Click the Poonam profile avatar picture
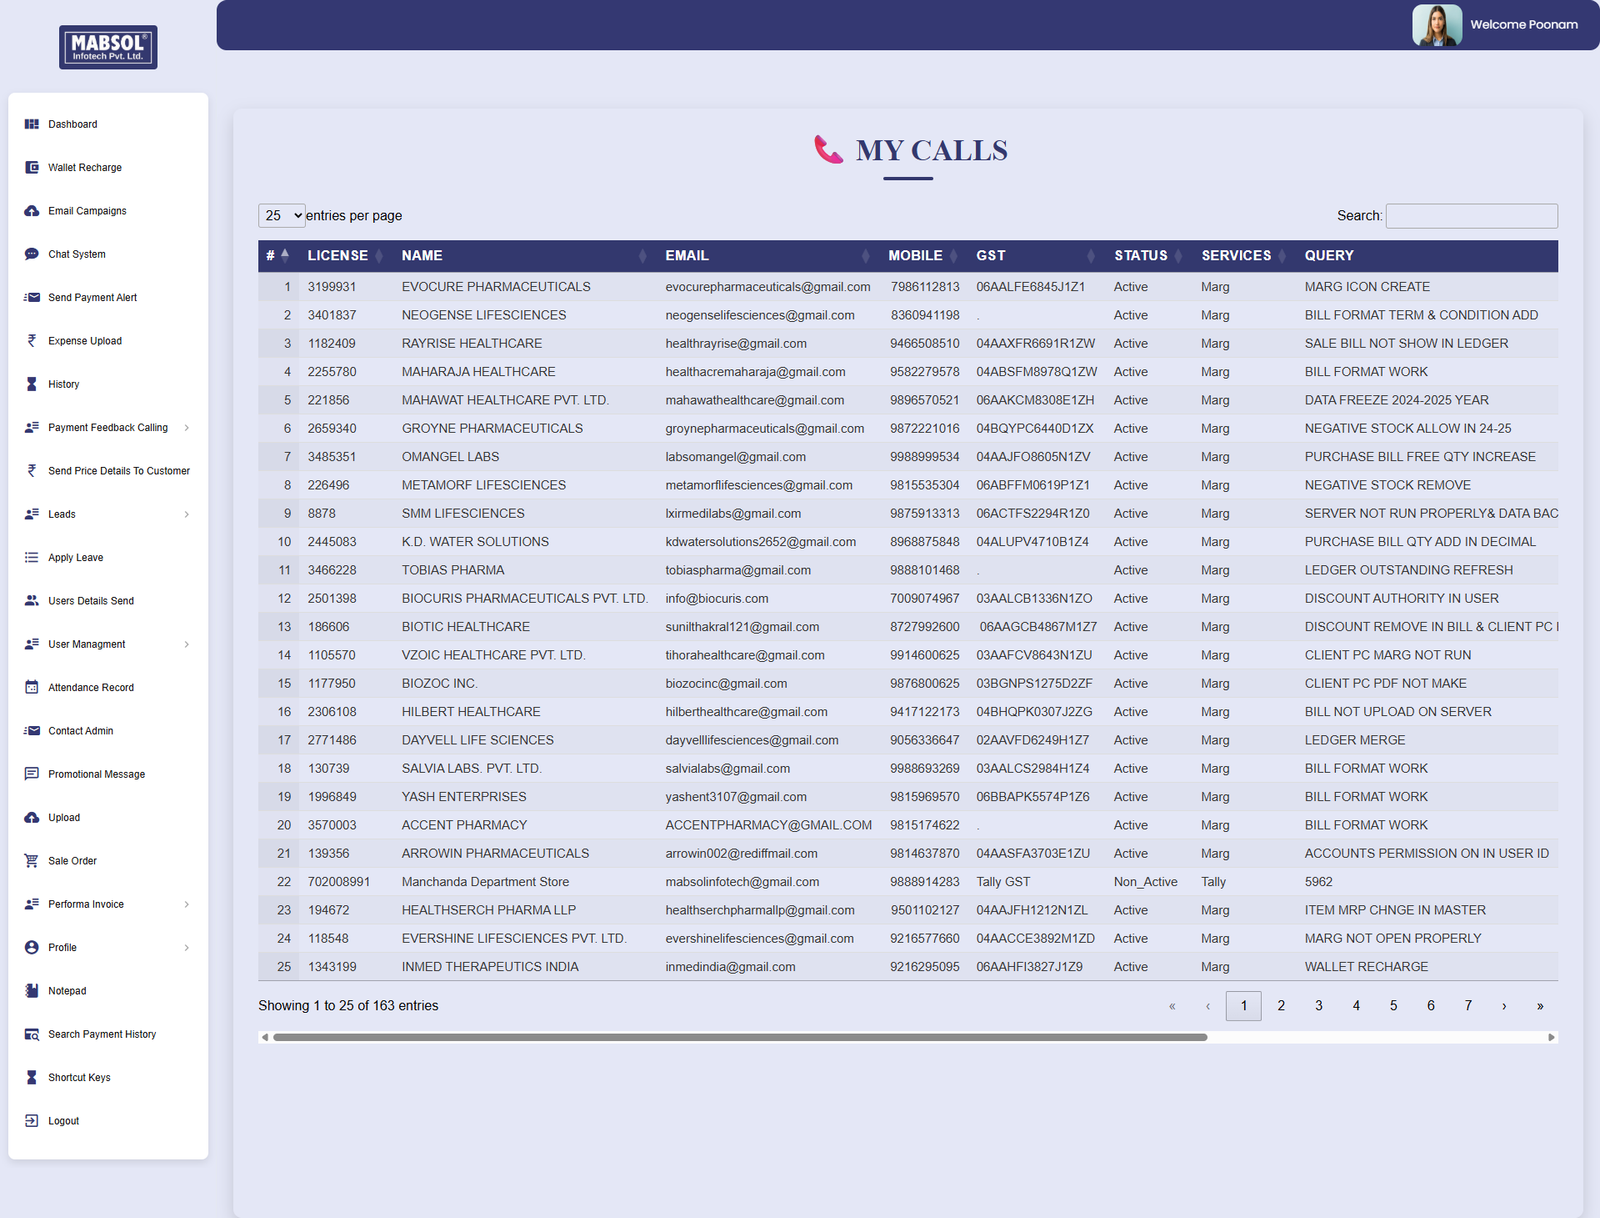This screenshot has height=1218, width=1600. (x=1436, y=25)
